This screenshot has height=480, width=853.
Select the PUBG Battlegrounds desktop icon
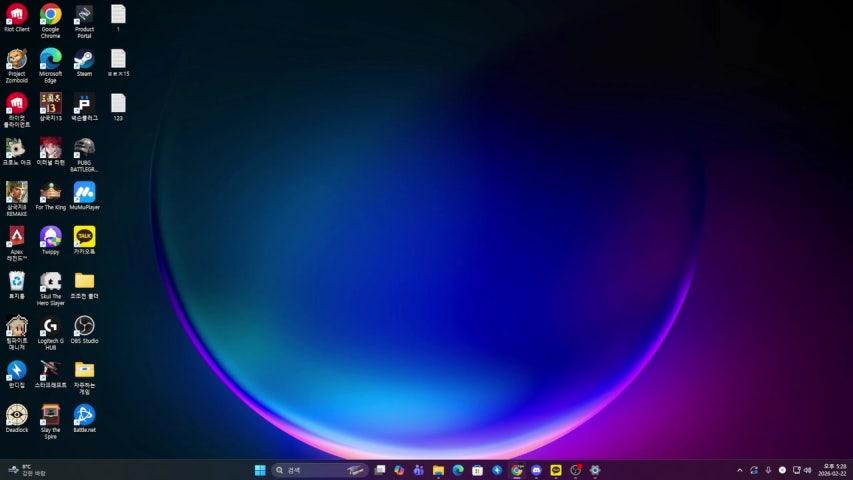[x=84, y=148]
